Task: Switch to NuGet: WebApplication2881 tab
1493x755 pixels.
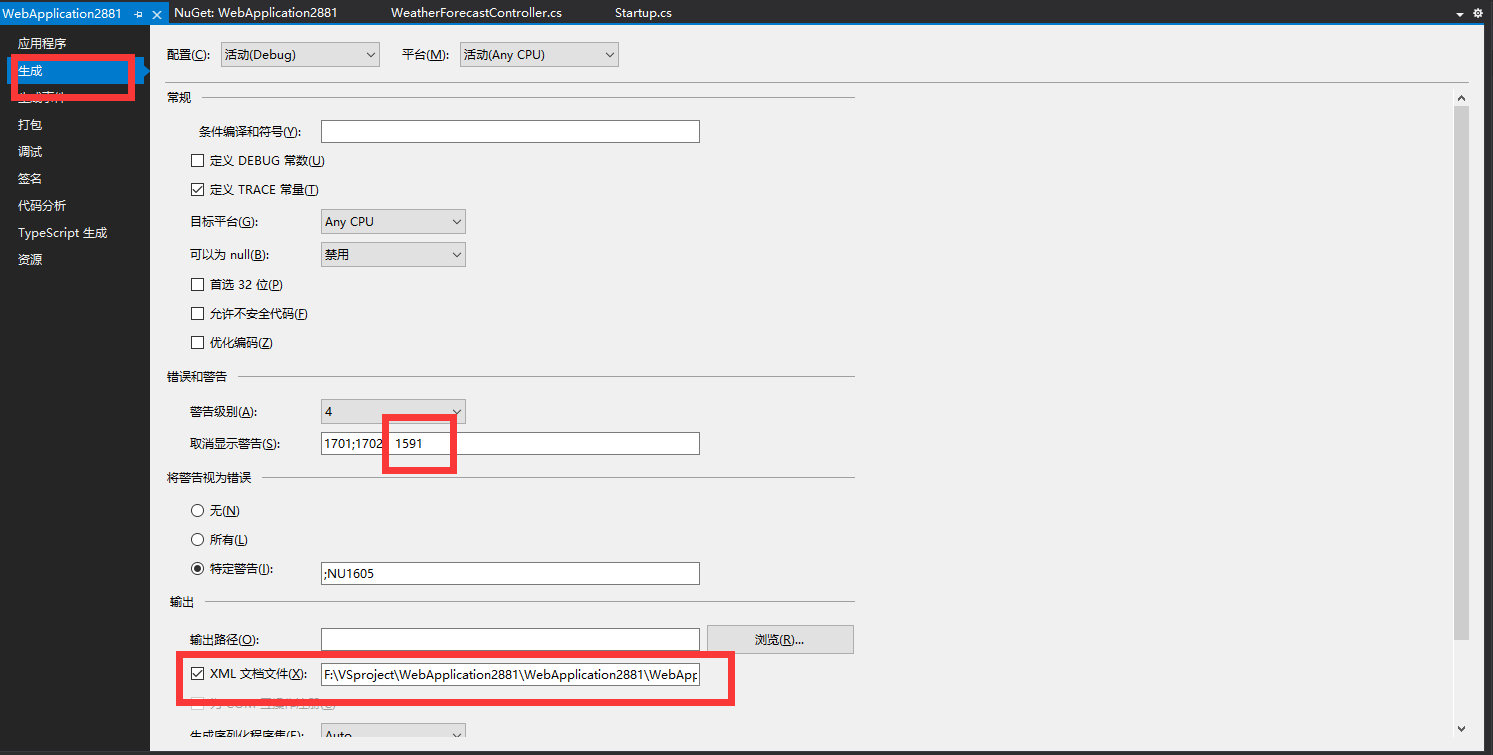Action: (255, 13)
